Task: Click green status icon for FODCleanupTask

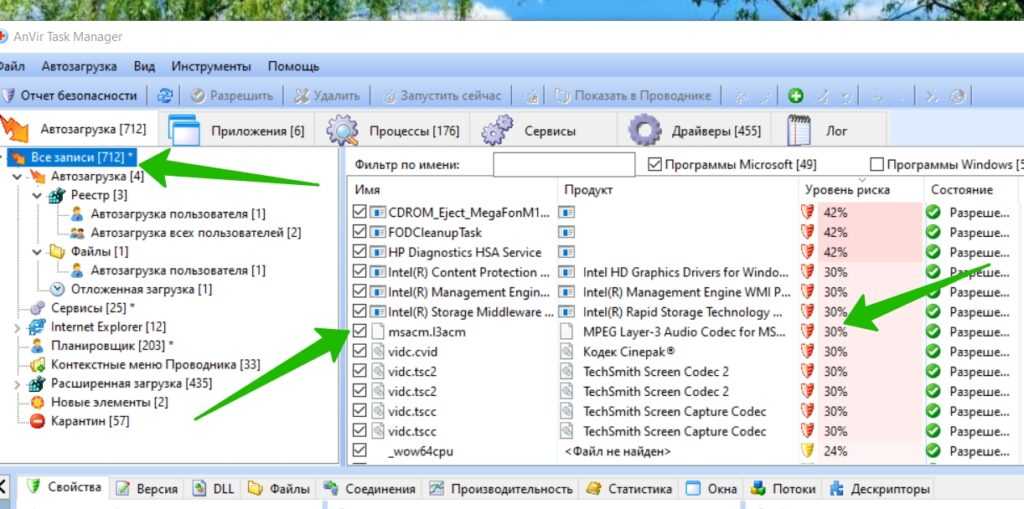Action: coord(933,232)
